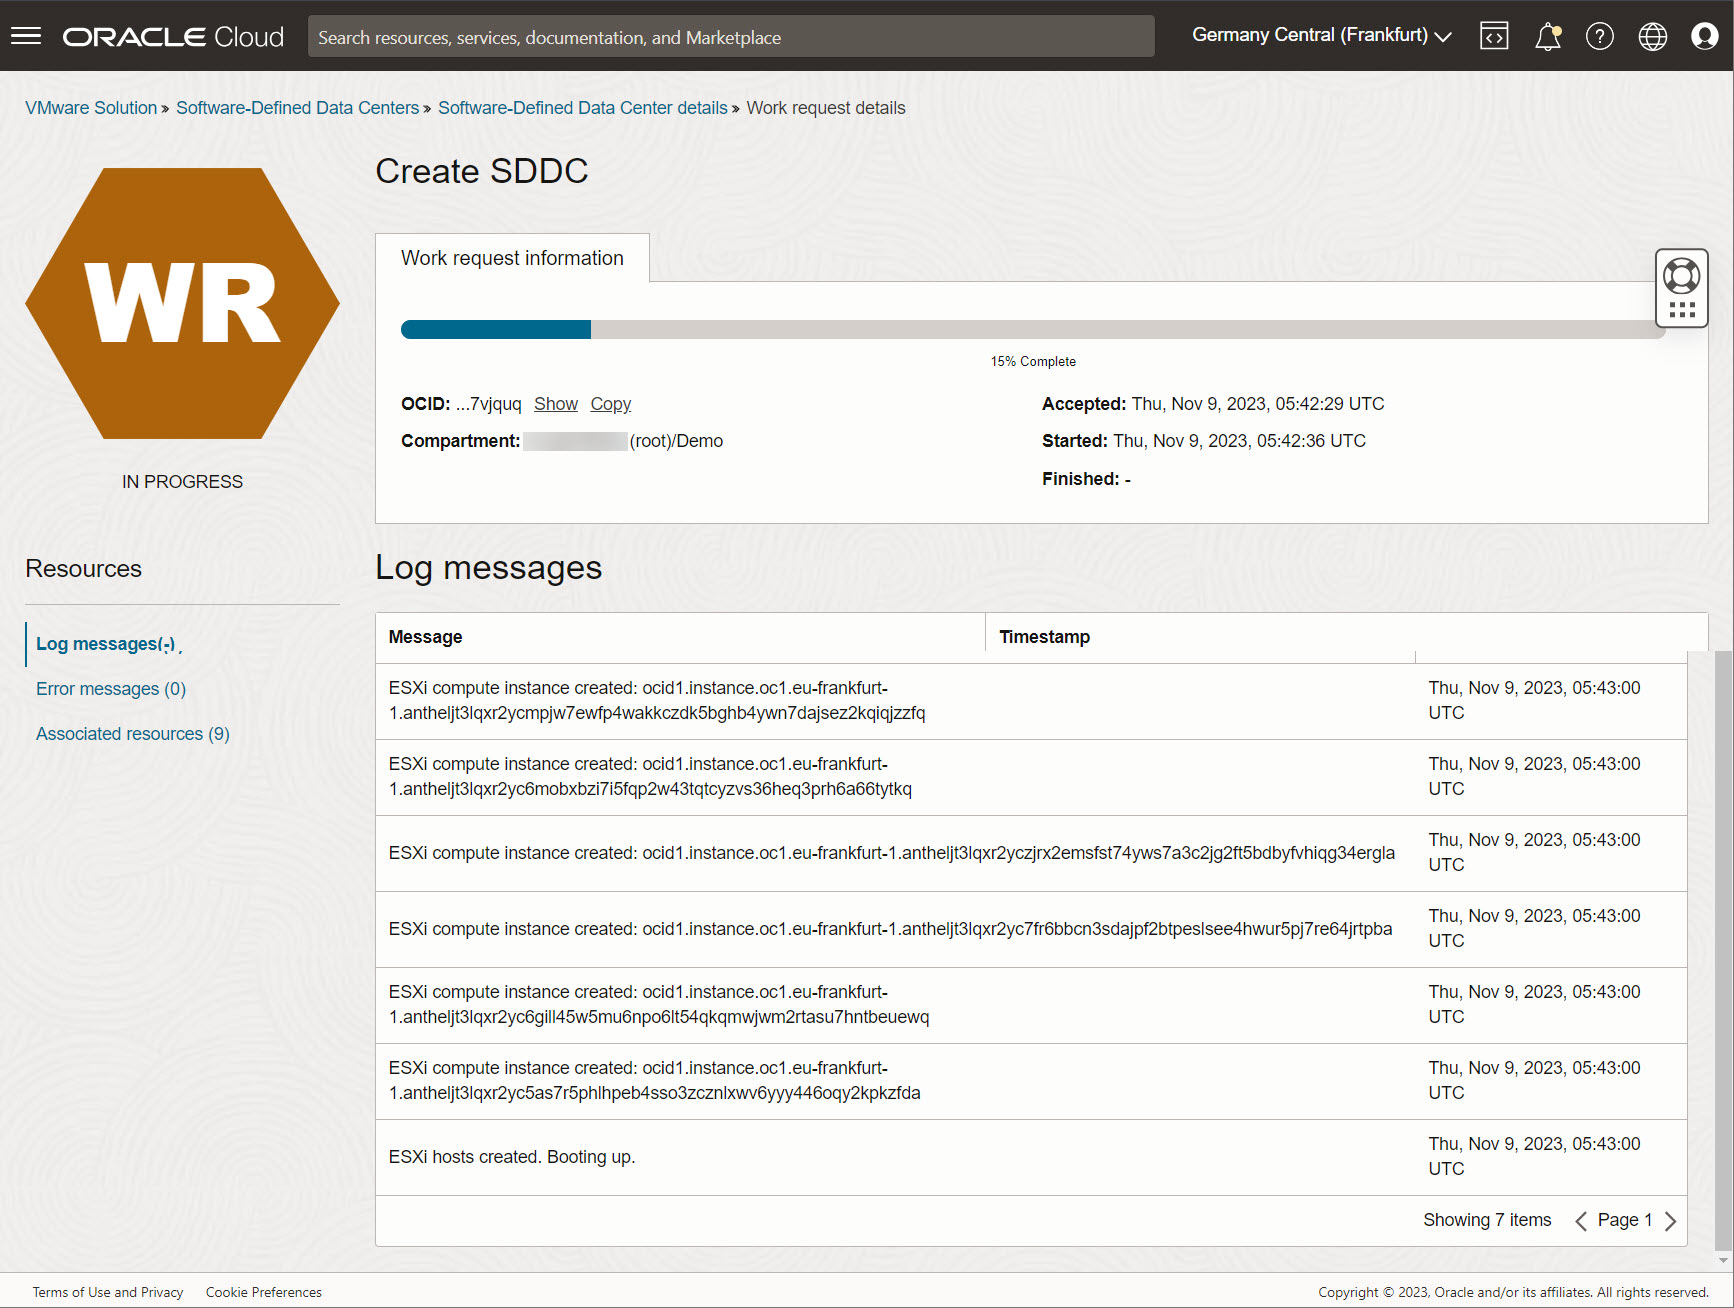Open Cloud Shell developer tools icon

[1494, 36]
